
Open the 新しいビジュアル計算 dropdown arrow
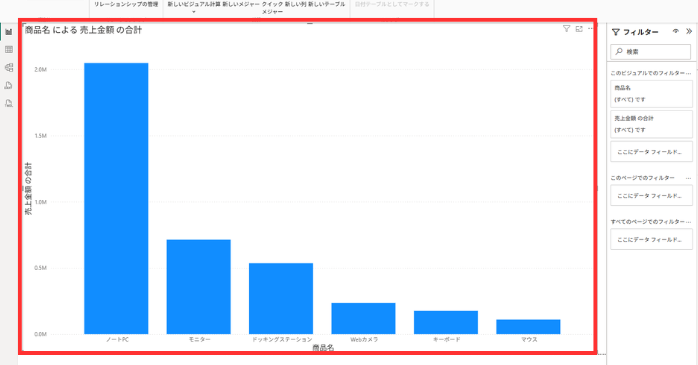coord(194,12)
